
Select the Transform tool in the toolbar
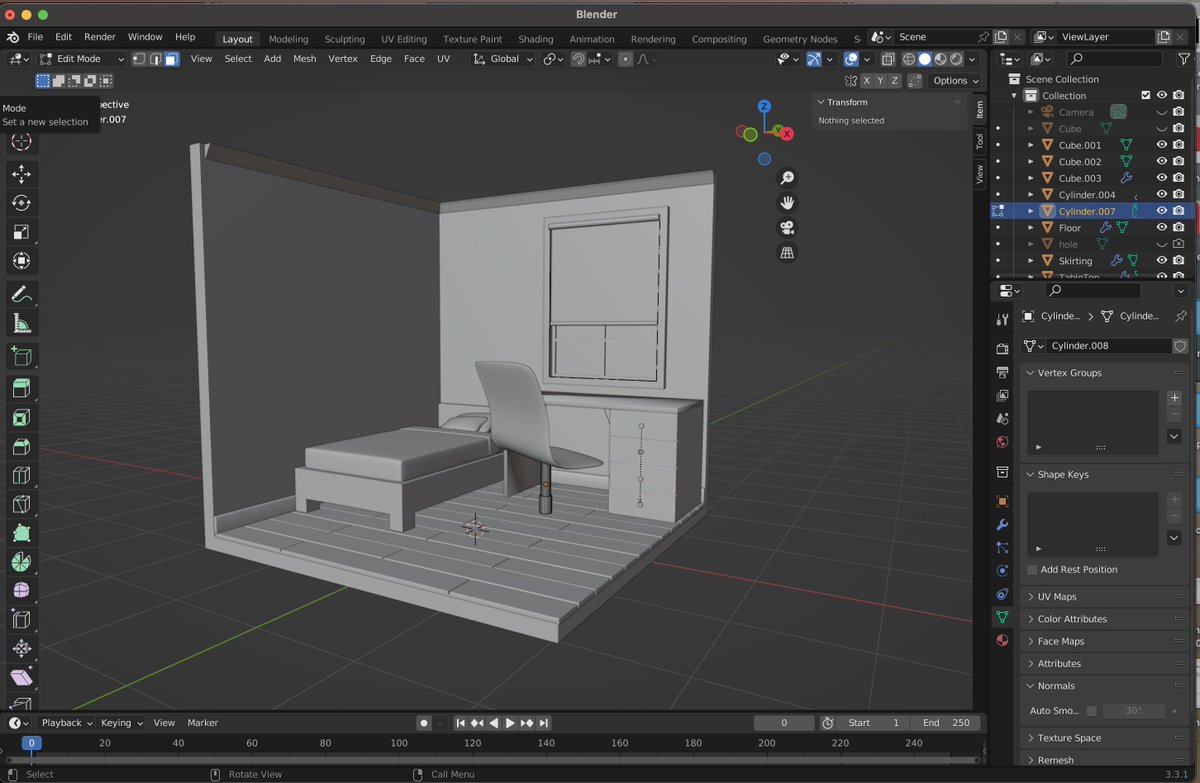(21, 261)
